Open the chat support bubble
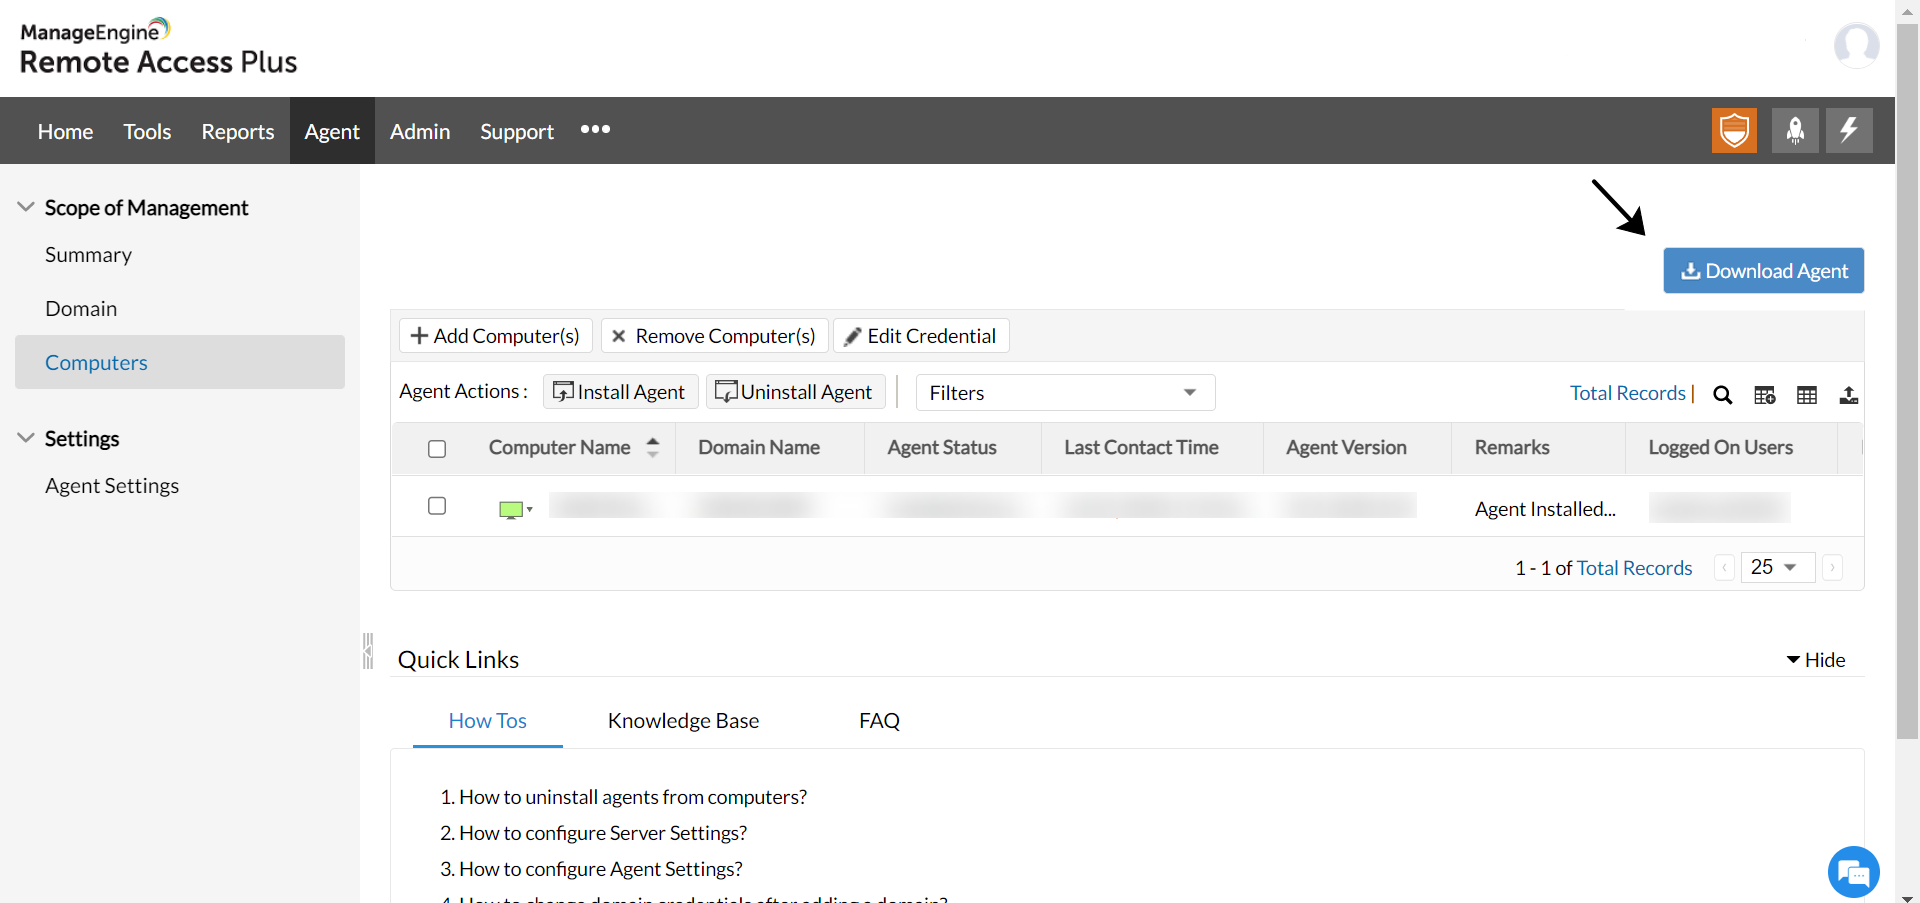 point(1853,871)
